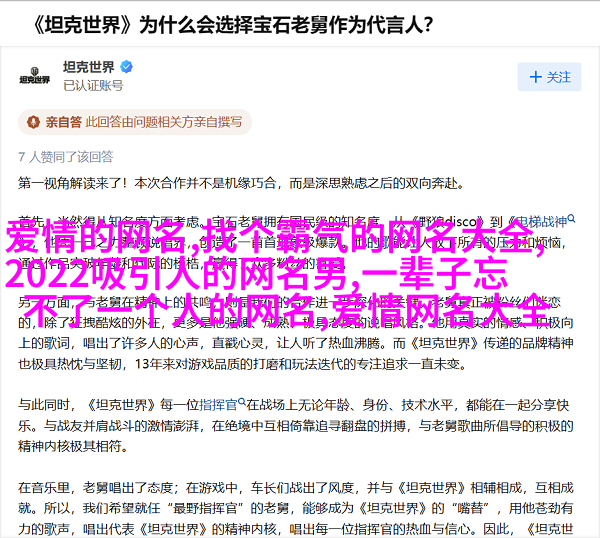Click the magnifier icon beside 电梯战神
This screenshot has height=538, width=600.
coord(571,218)
